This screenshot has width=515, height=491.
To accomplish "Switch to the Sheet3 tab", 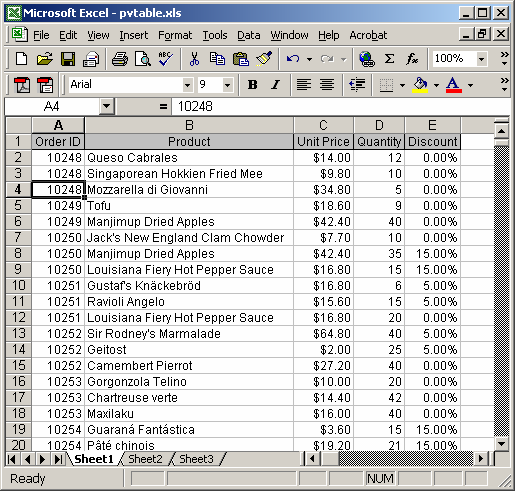I will pos(196,459).
